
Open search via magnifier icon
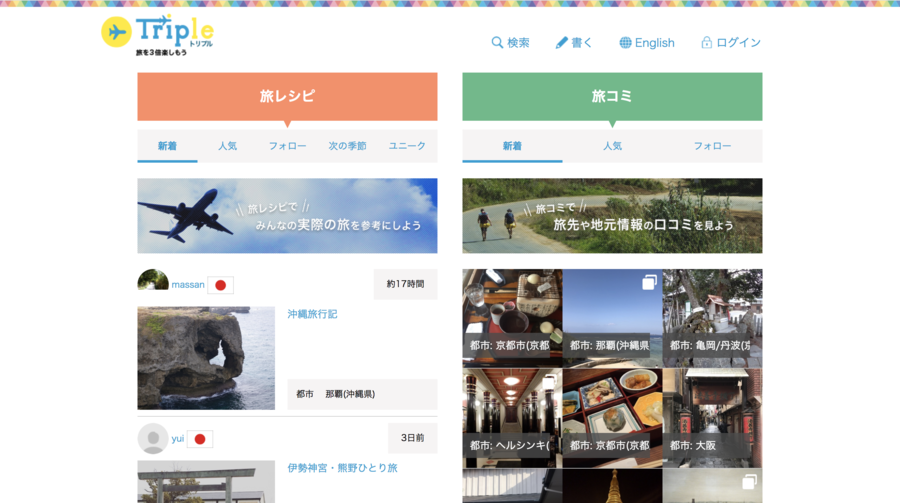click(x=497, y=42)
